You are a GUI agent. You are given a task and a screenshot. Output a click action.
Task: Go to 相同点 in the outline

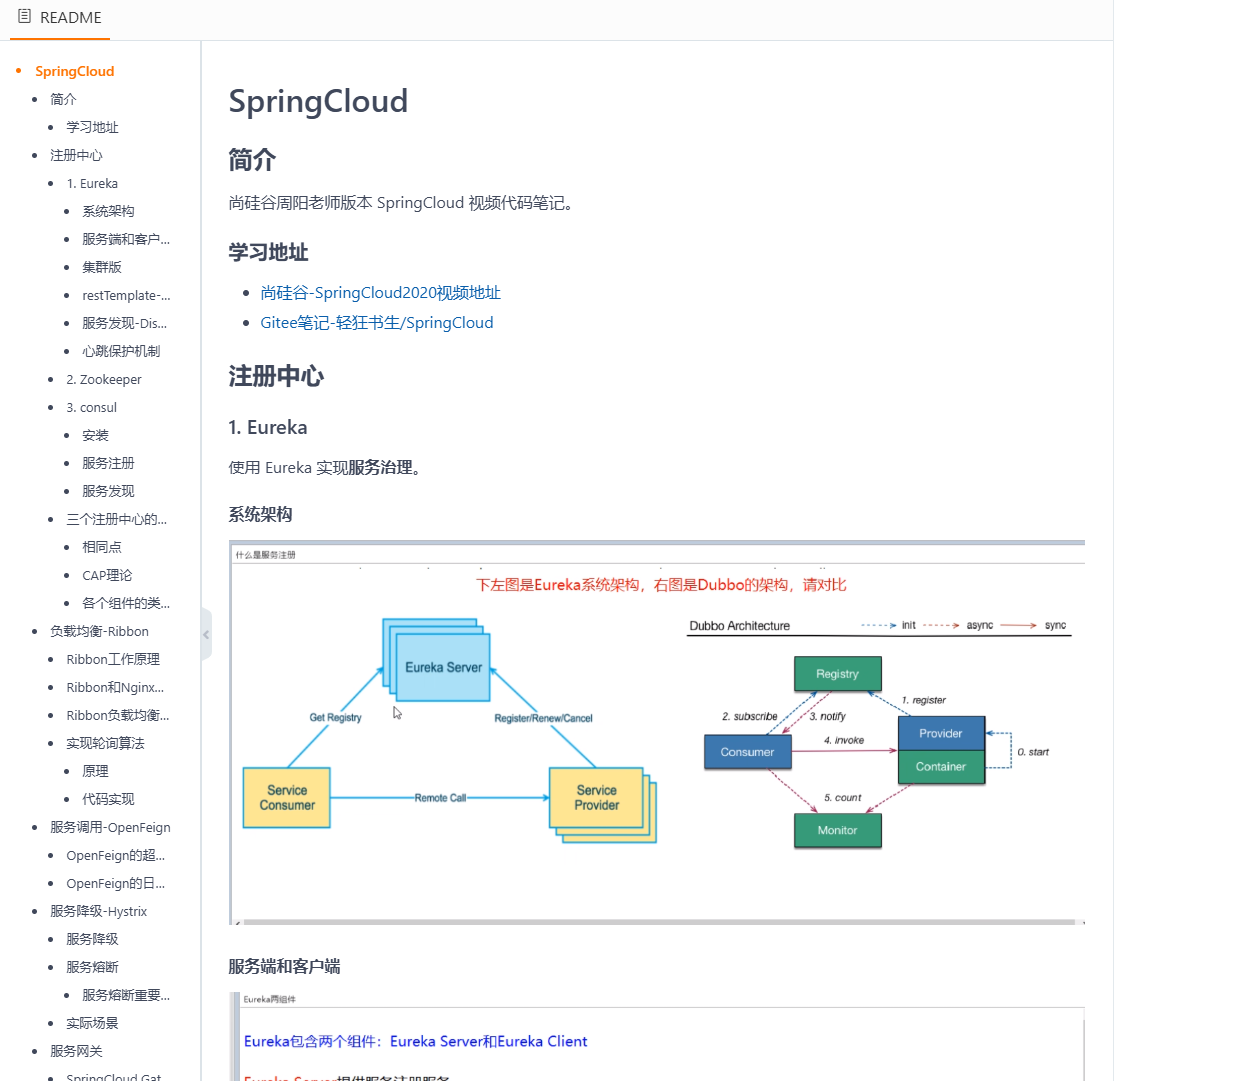tap(102, 547)
